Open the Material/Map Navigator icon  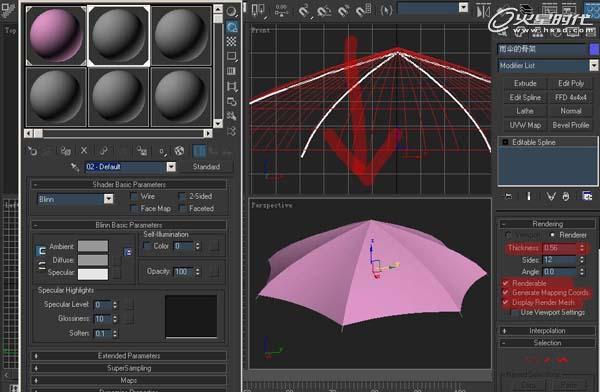click(231, 131)
